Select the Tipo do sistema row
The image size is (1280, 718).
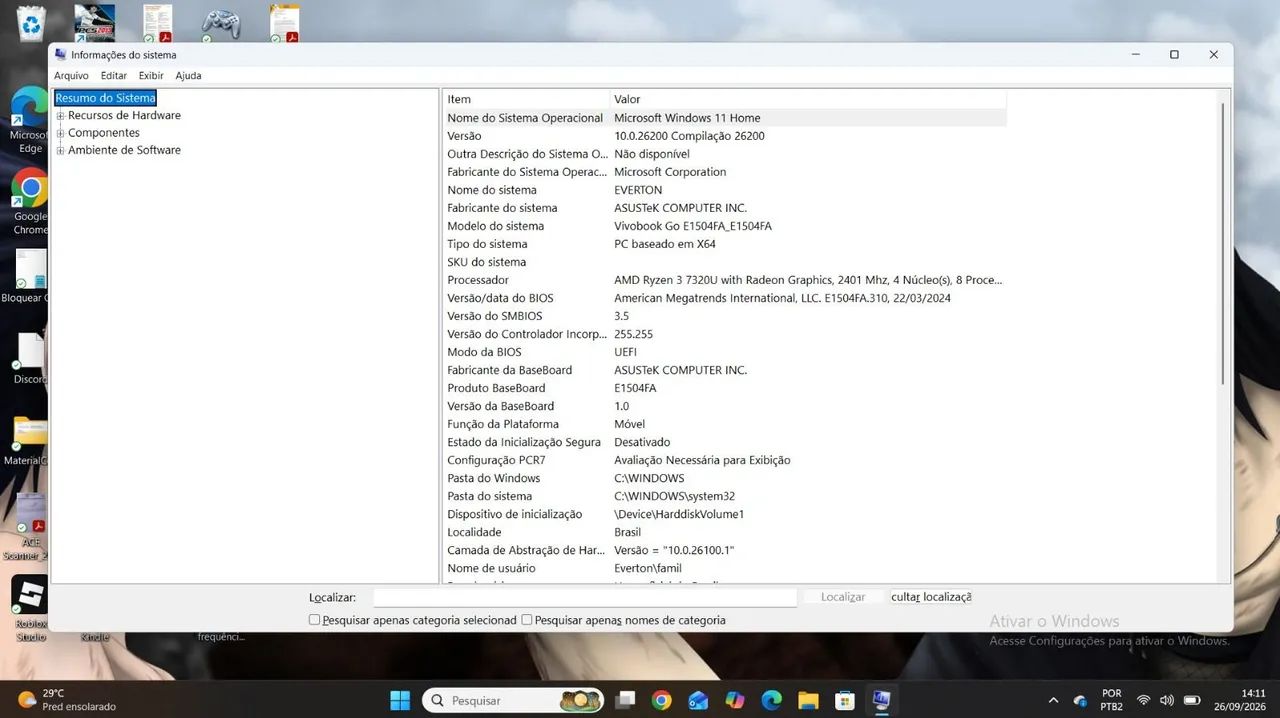[725, 244]
